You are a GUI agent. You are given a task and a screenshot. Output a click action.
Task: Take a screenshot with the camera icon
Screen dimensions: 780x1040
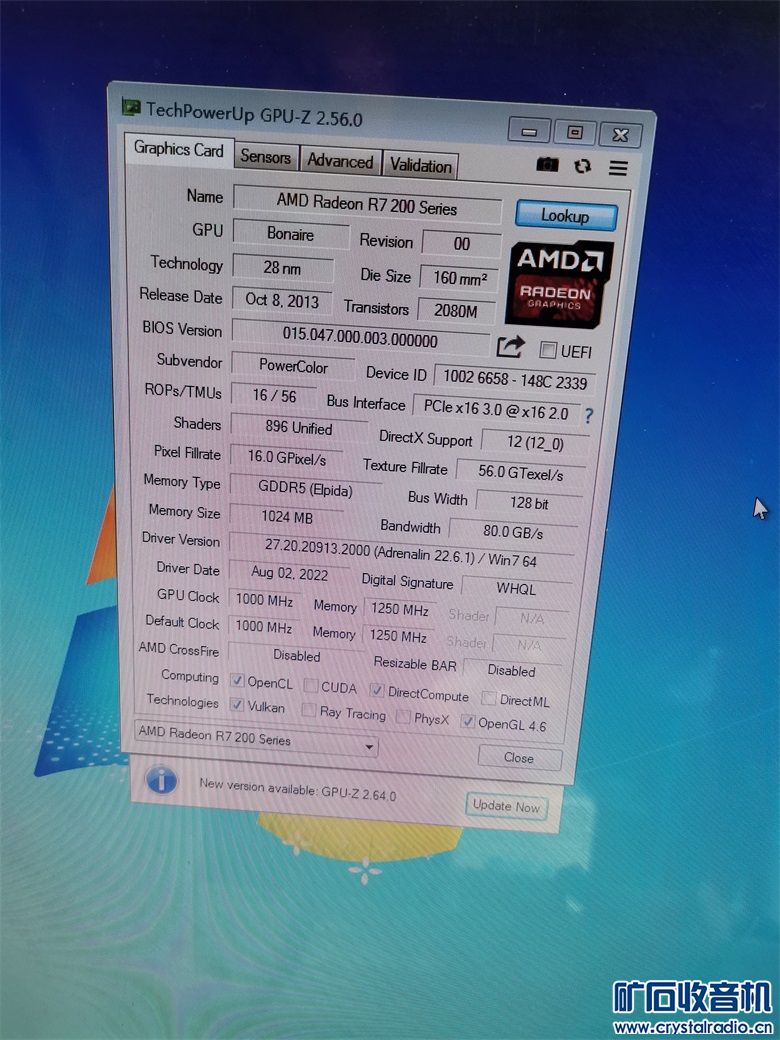(x=547, y=164)
